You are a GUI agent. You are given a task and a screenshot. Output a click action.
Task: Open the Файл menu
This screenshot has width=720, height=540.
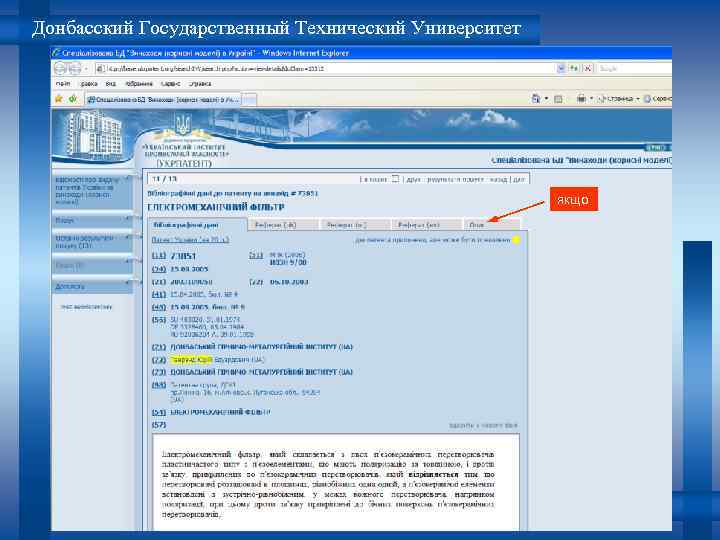click(x=63, y=84)
